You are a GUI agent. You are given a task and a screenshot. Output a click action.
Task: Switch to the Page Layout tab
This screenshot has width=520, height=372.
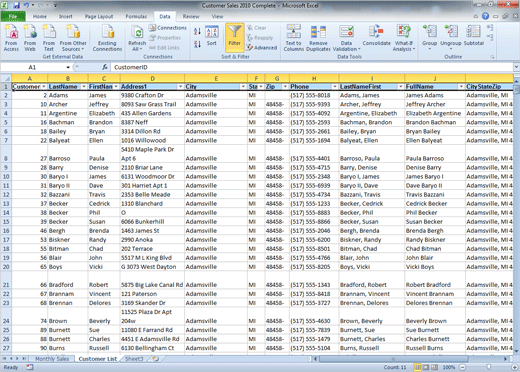[99, 16]
